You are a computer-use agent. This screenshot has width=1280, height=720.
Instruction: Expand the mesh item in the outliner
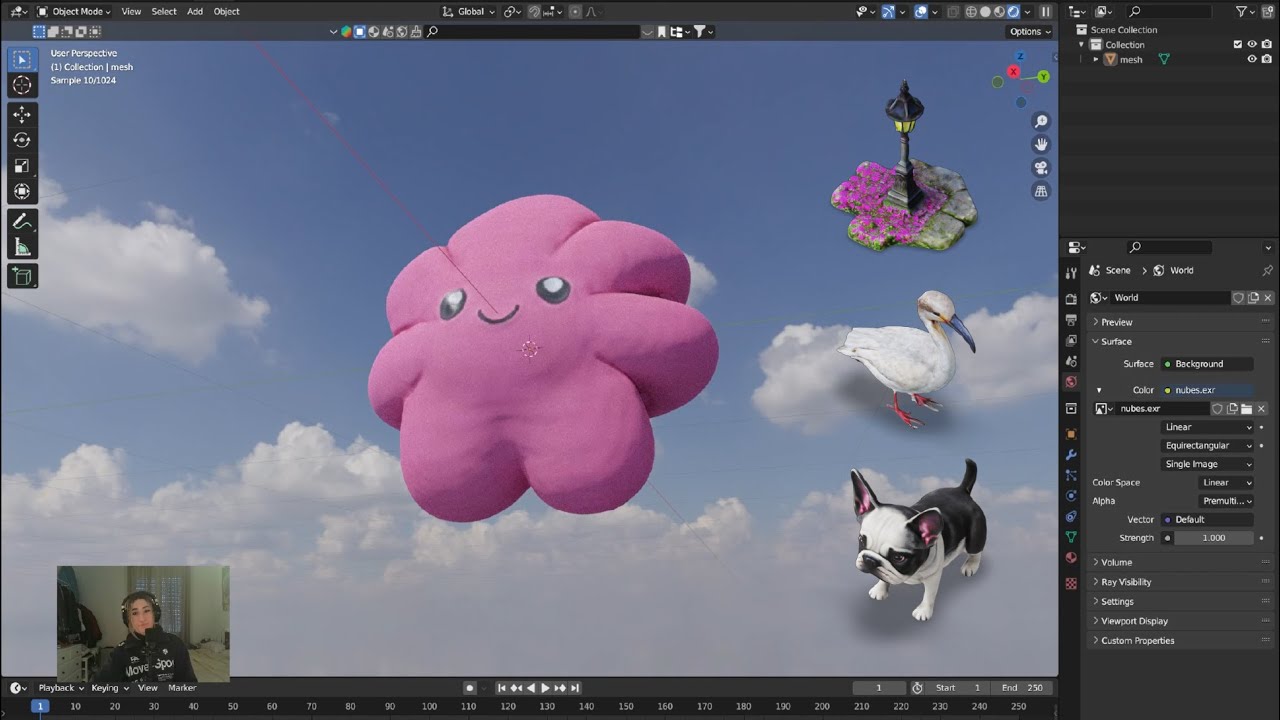pyautogui.click(x=1096, y=60)
